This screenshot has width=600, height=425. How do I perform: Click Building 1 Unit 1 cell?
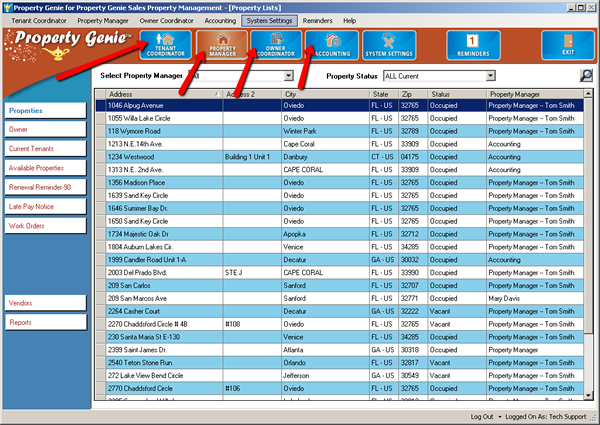[252, 157]
